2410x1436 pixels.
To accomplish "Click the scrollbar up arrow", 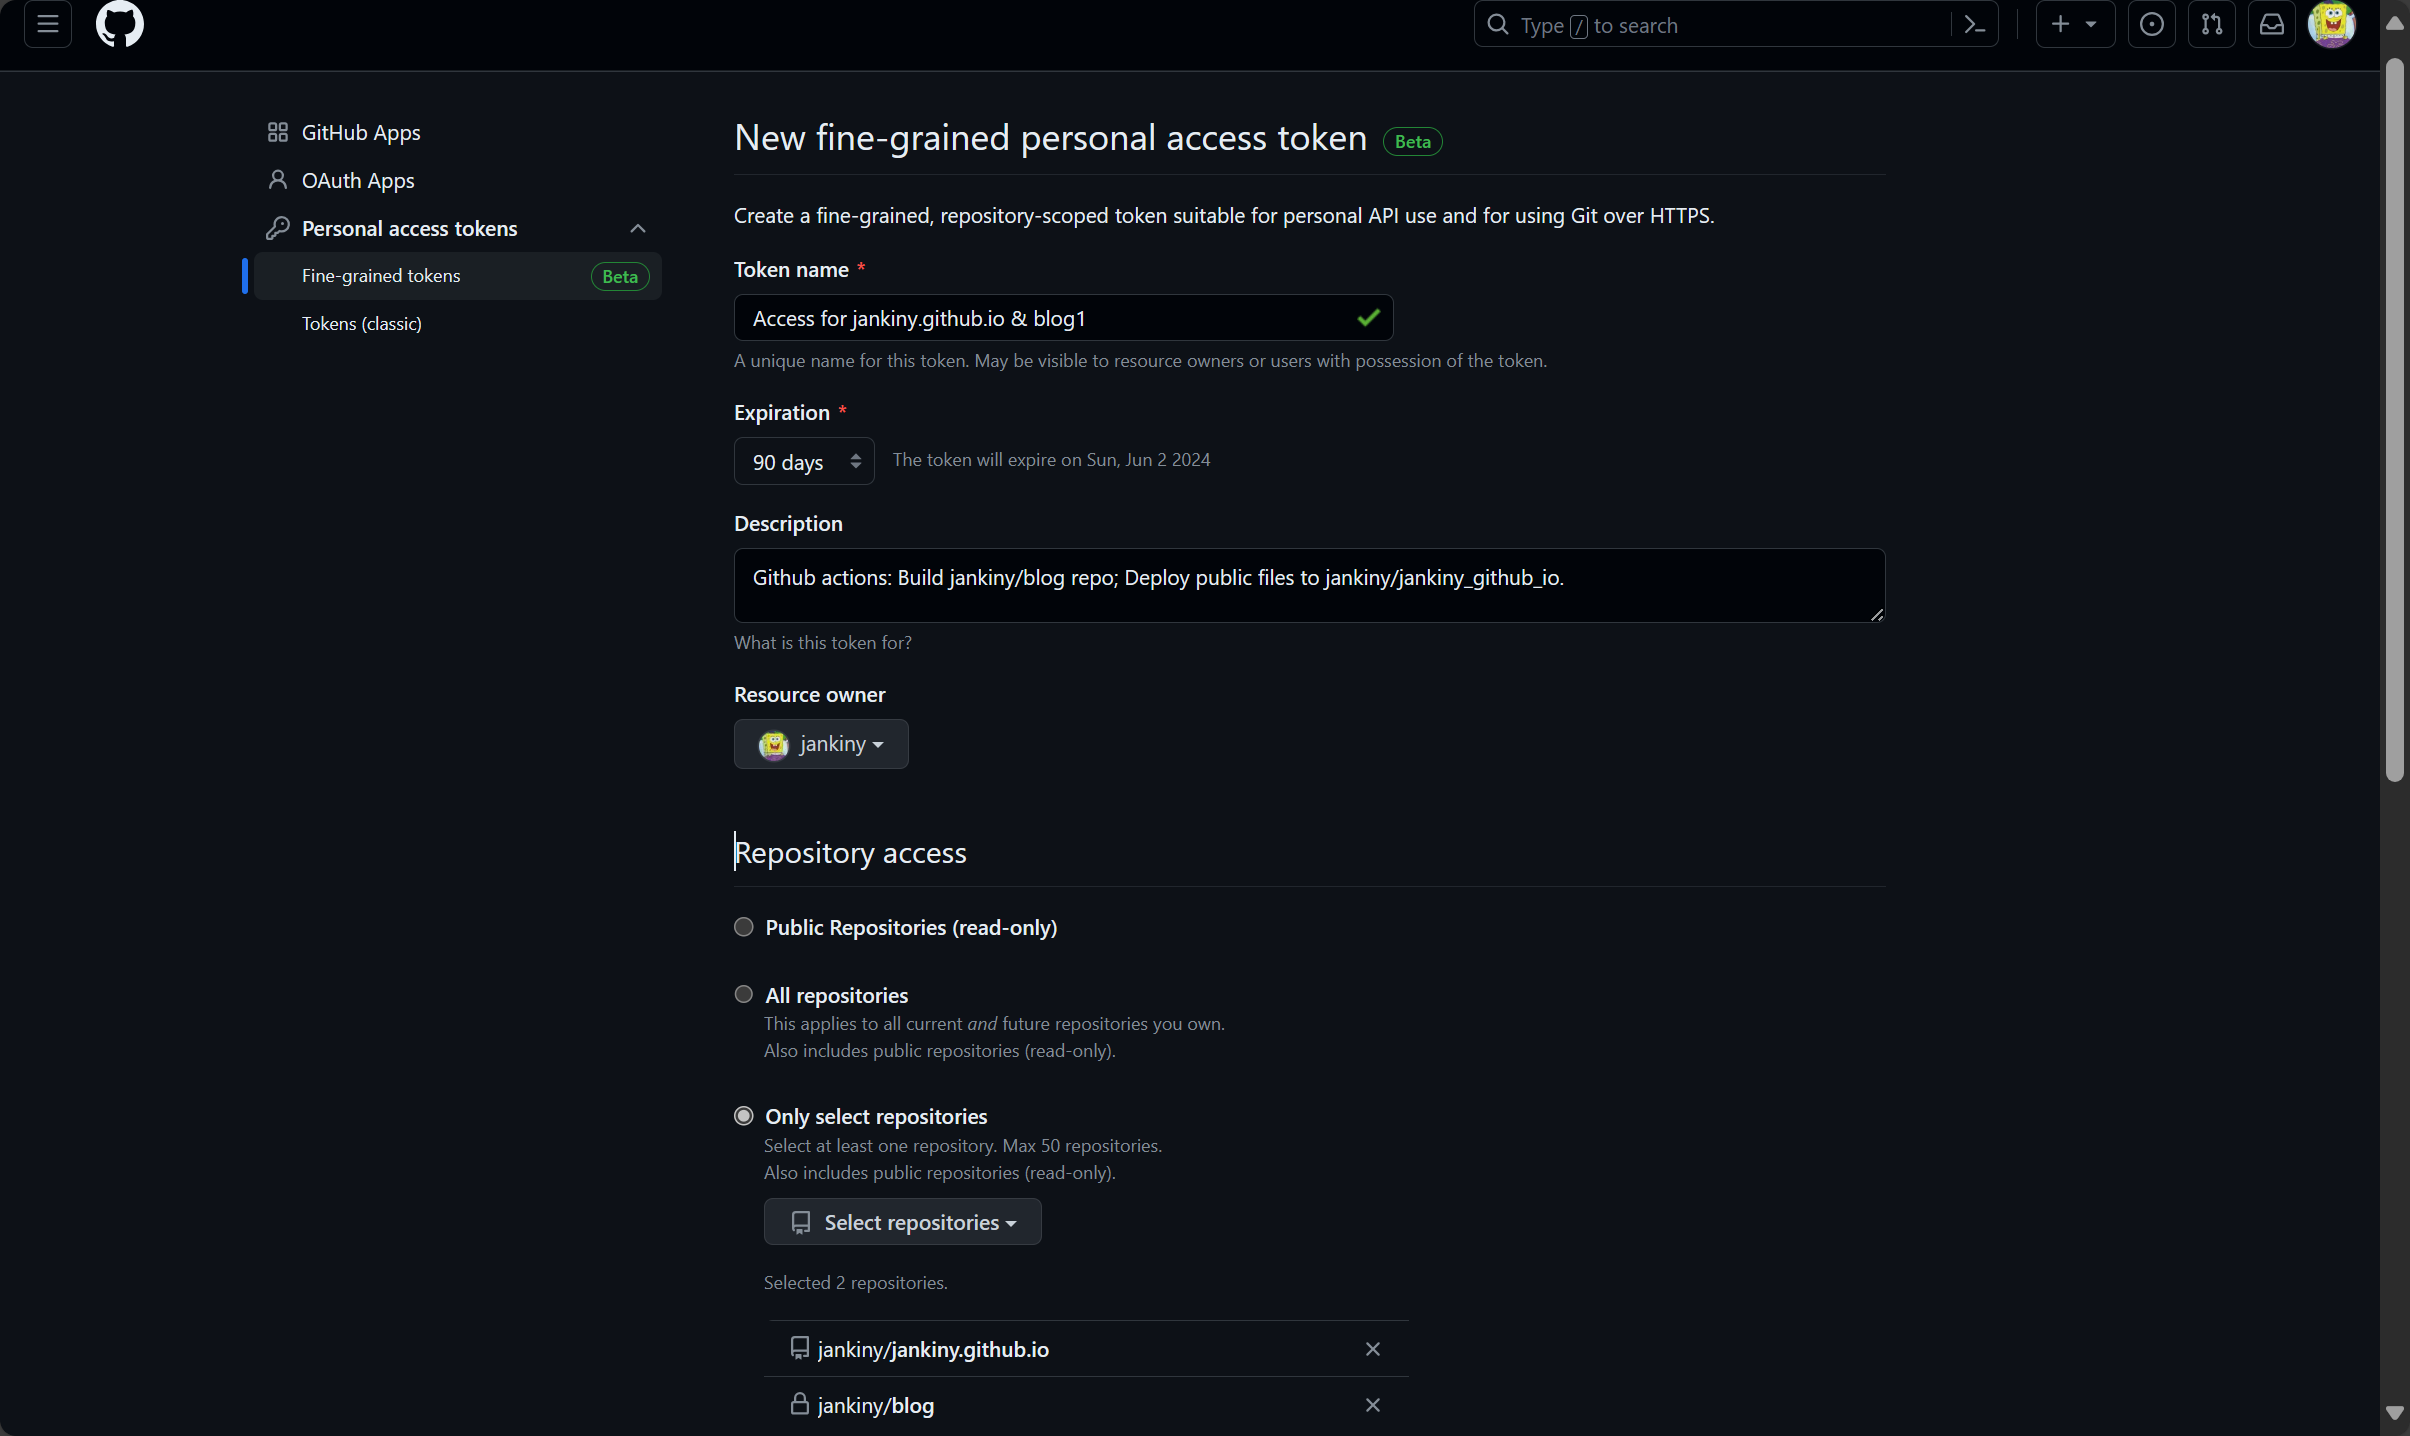I will [x=2394, y=24].
